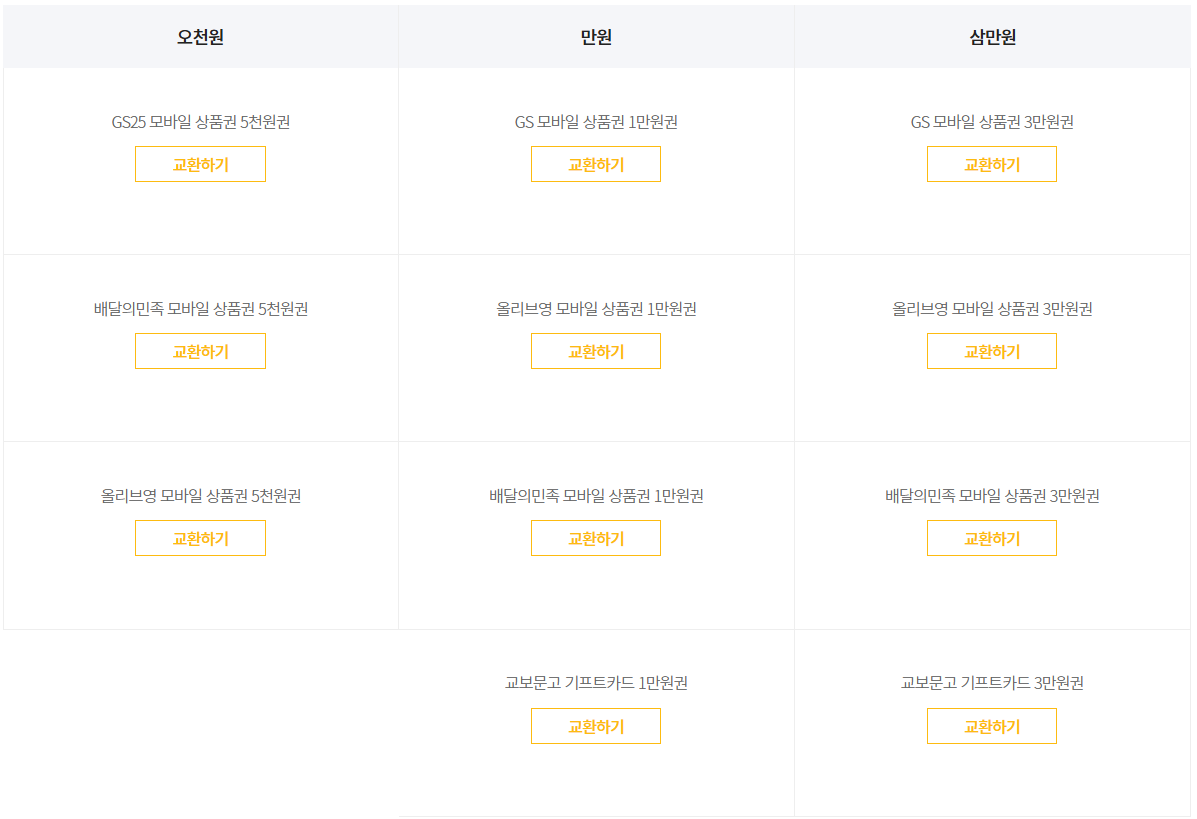Click the 배달의민족 모바일 상품권 5천원권 label
Viewport: 1197px width, 819px height.
[201, 308]
